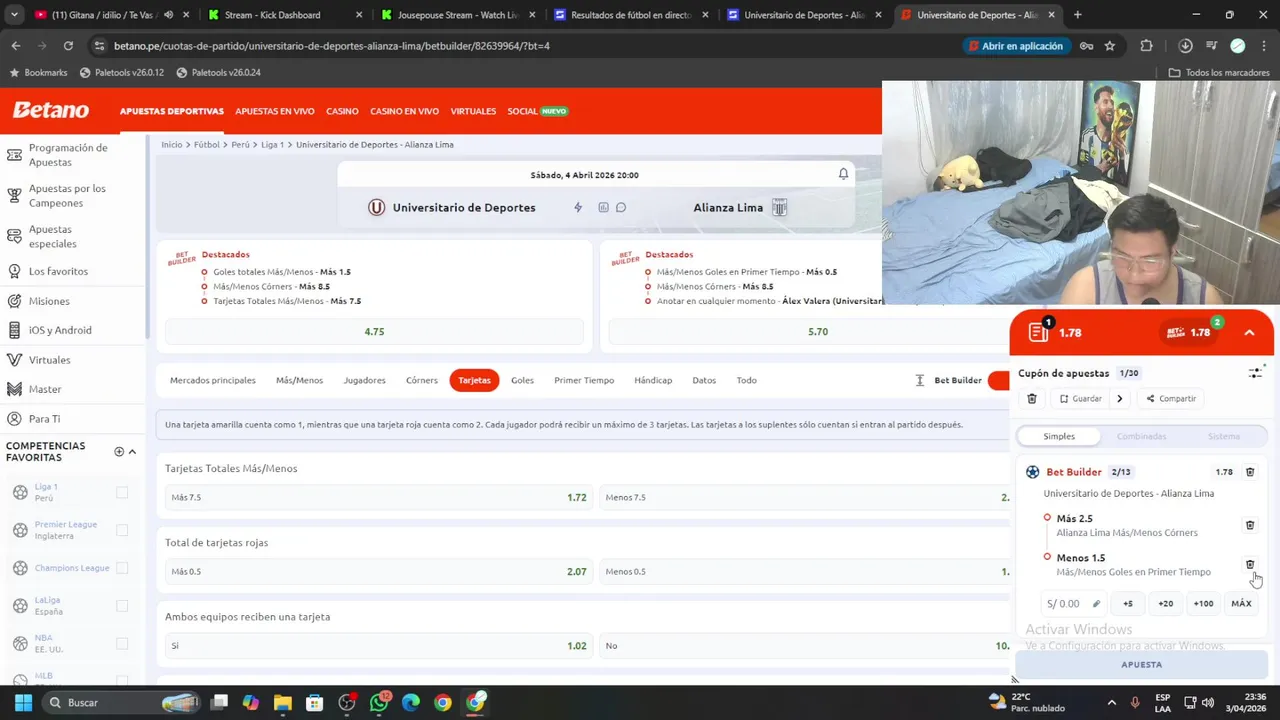This screenshot has height=720, width=1280.
Task: Open the Datos tab
Action: (x=704, y=380)
